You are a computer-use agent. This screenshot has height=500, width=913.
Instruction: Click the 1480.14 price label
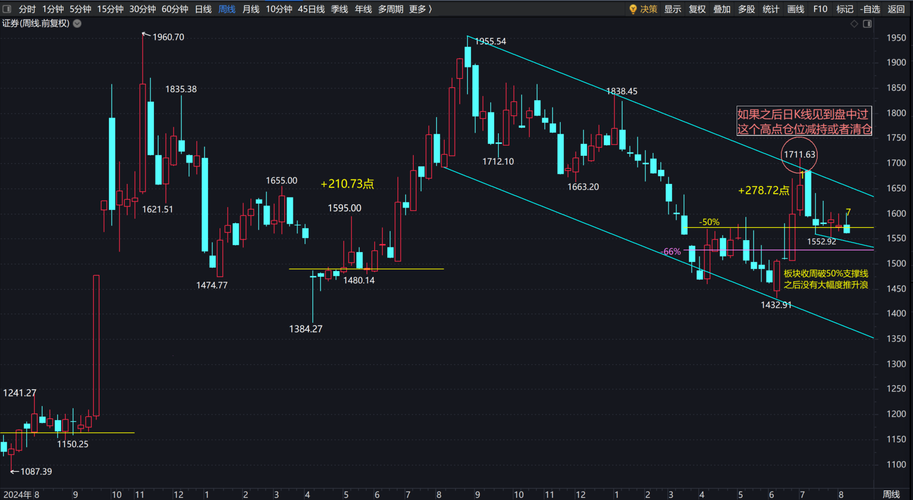pos(359,281)
